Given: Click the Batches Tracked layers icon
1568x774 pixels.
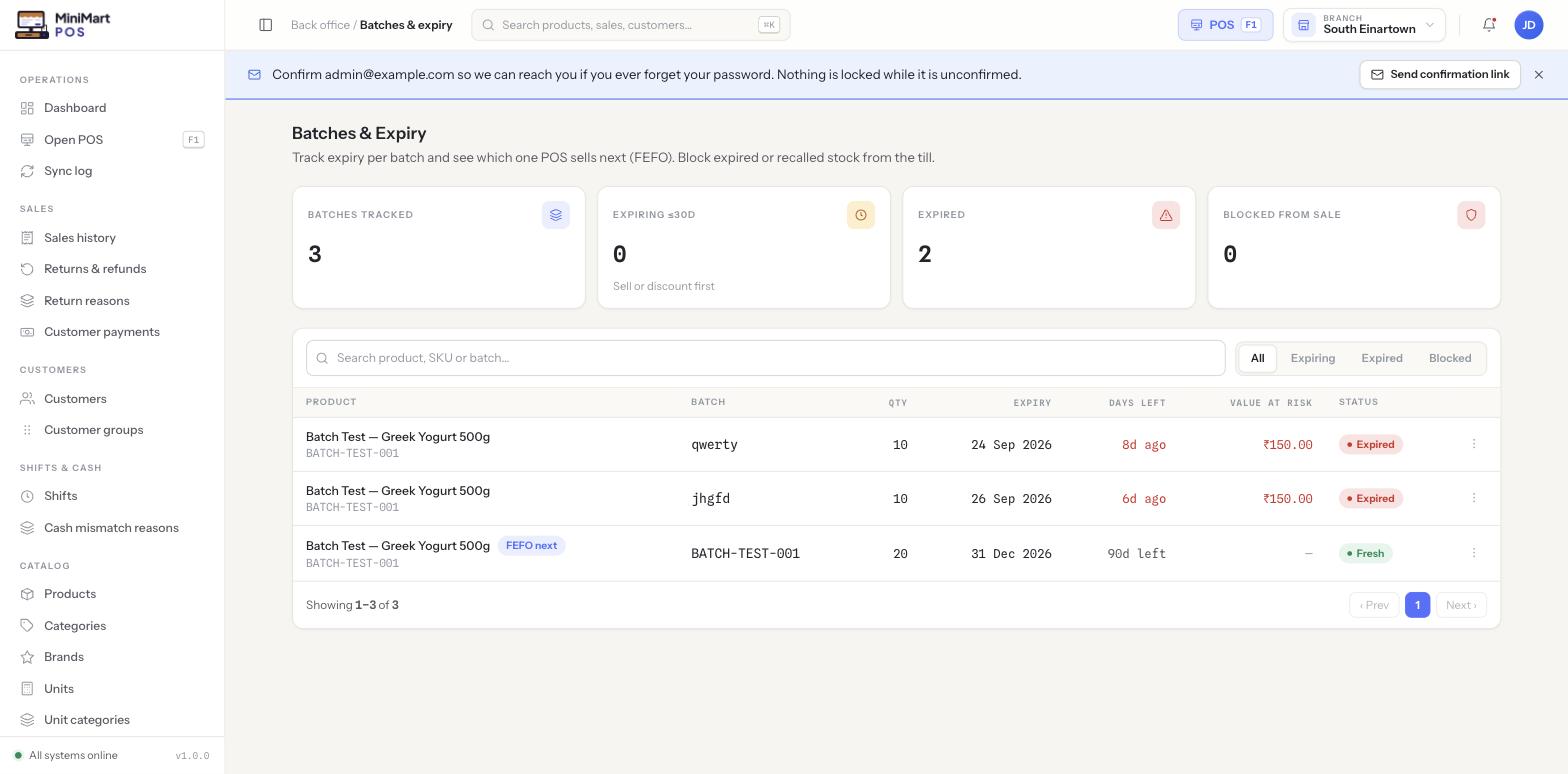Looking at the screenshot, I should tap(556, 215).
